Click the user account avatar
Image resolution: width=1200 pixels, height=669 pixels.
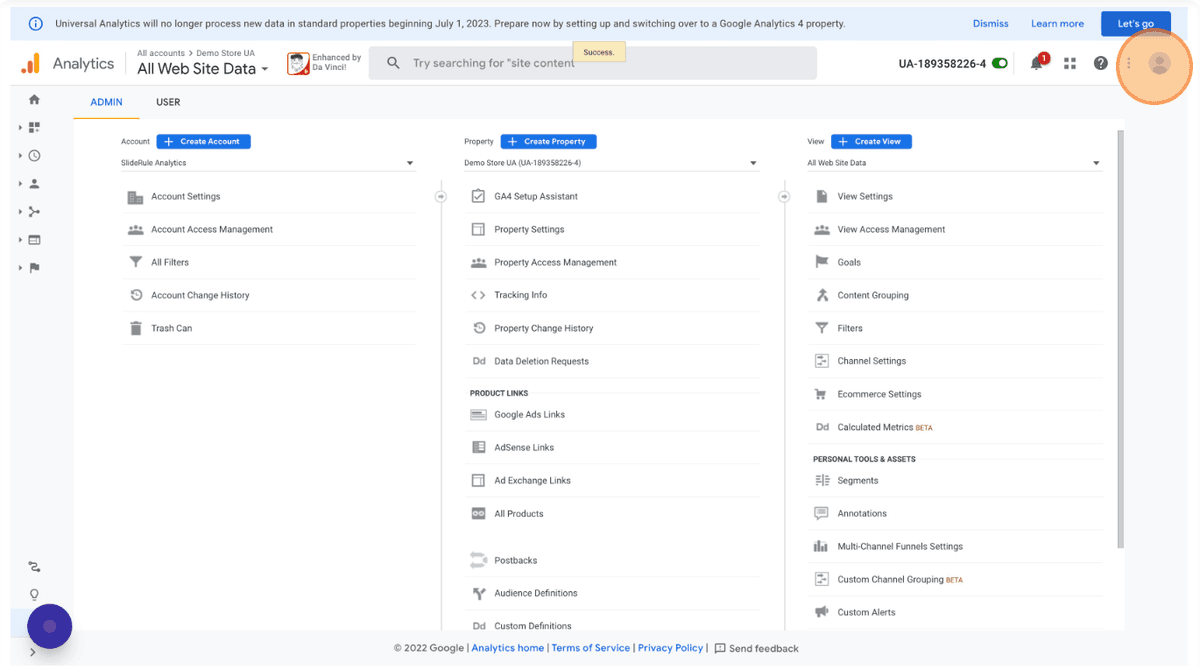tap(1159, 63)
